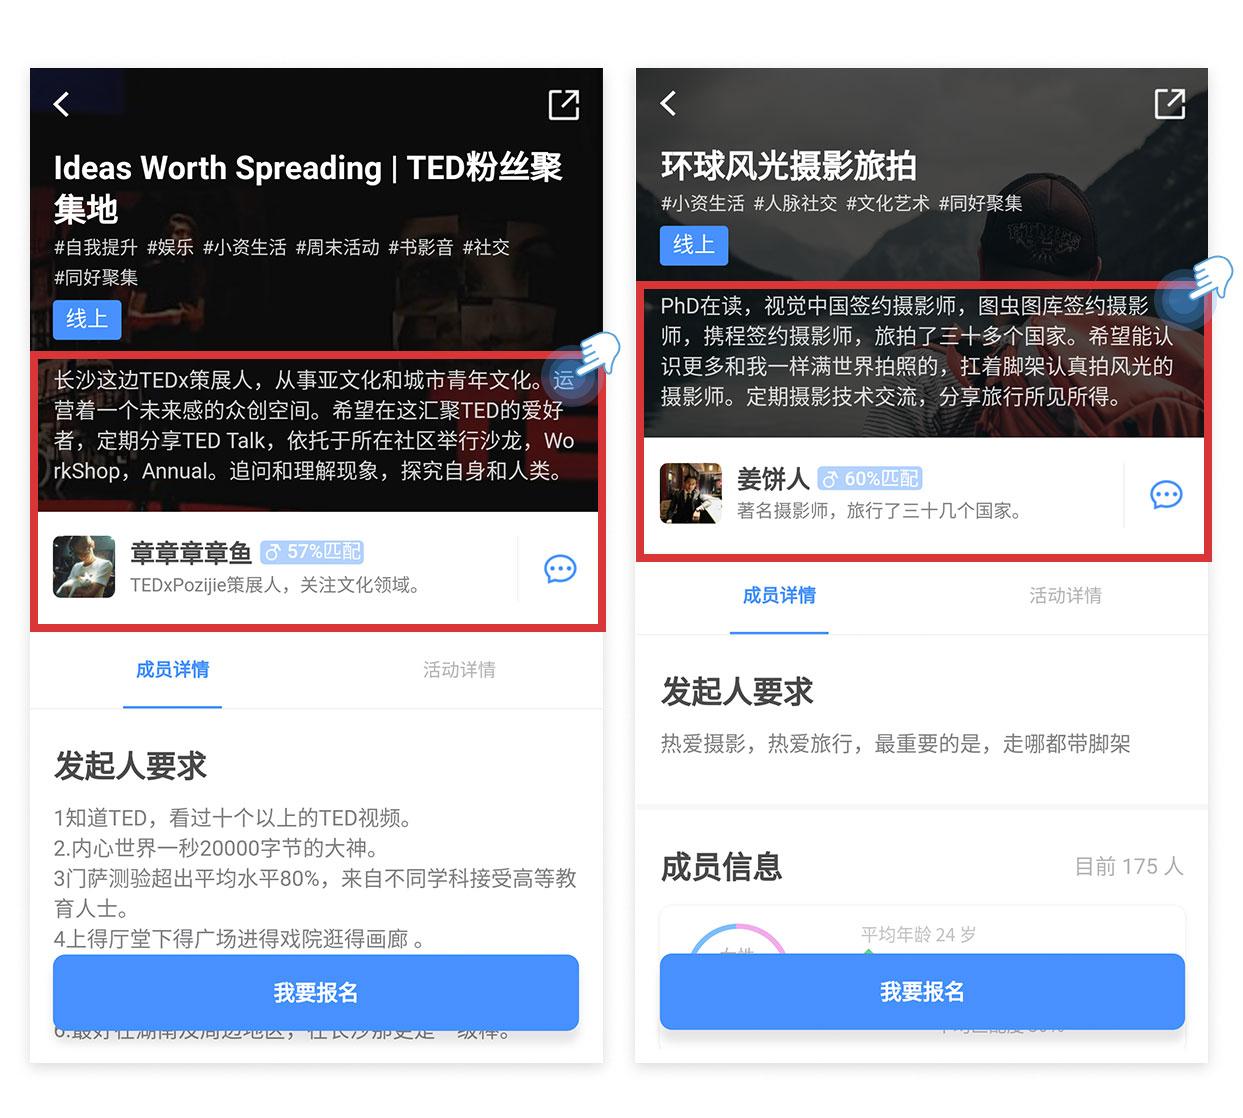Image resolution: width=1243 pixels, height=1118 pixels.
Task: Switch to 活动详情 tab in photography group
Action: tap(1066, 595)
